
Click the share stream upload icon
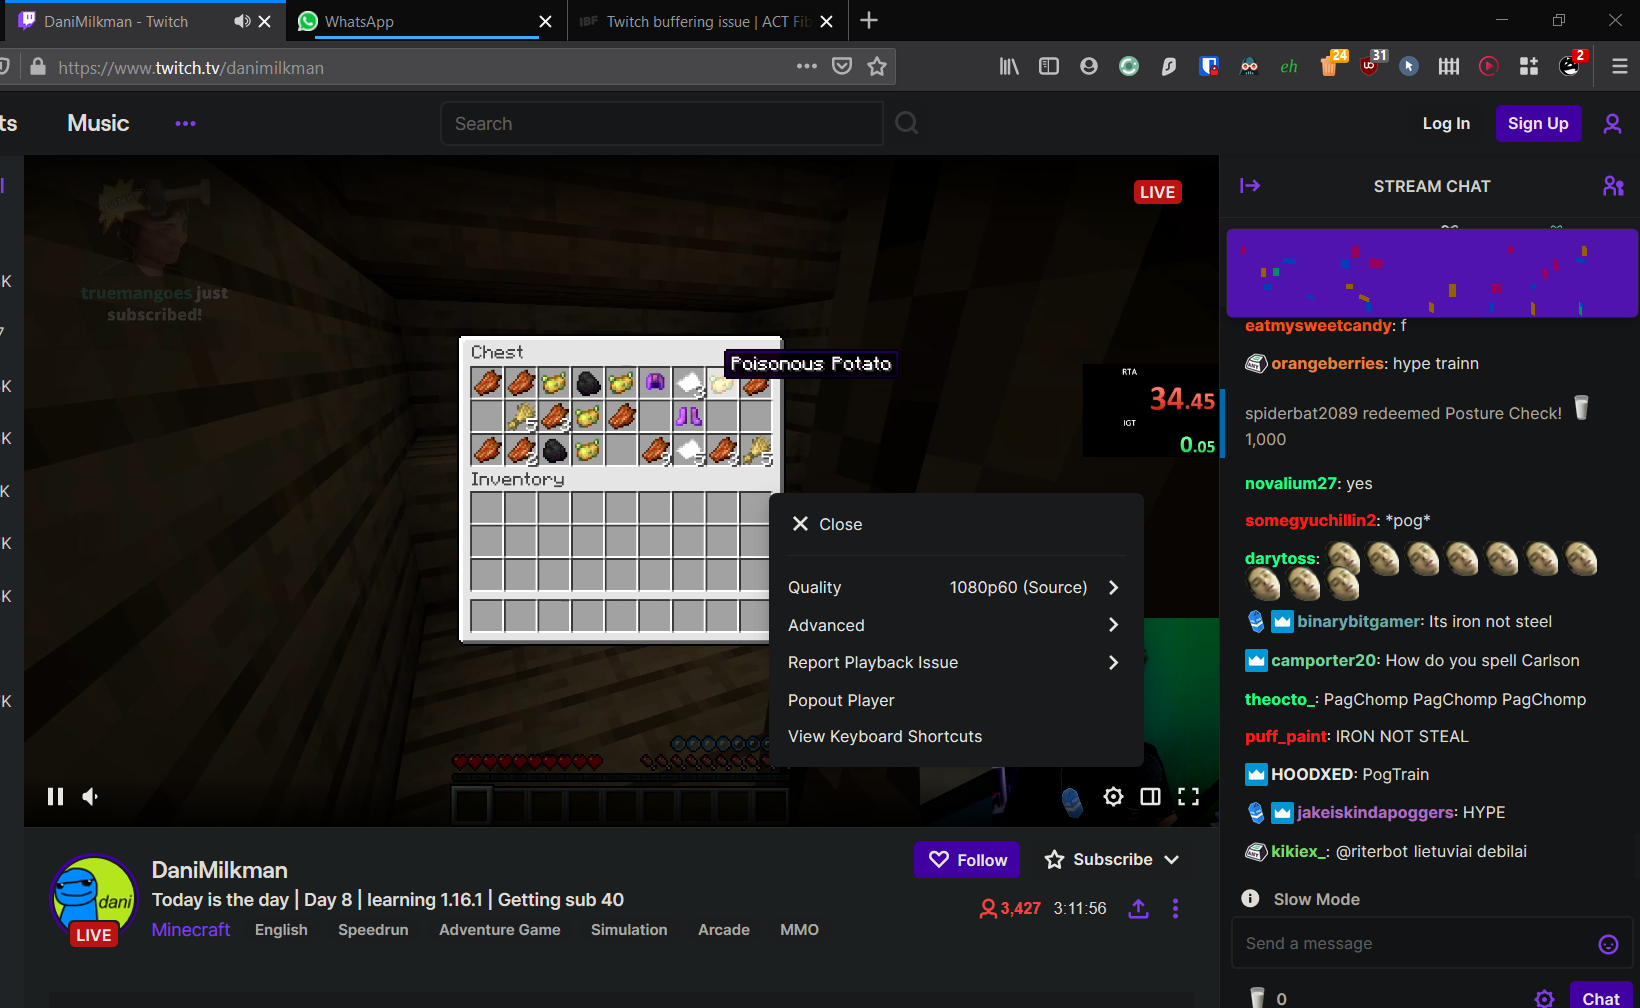pos(1138,908)
